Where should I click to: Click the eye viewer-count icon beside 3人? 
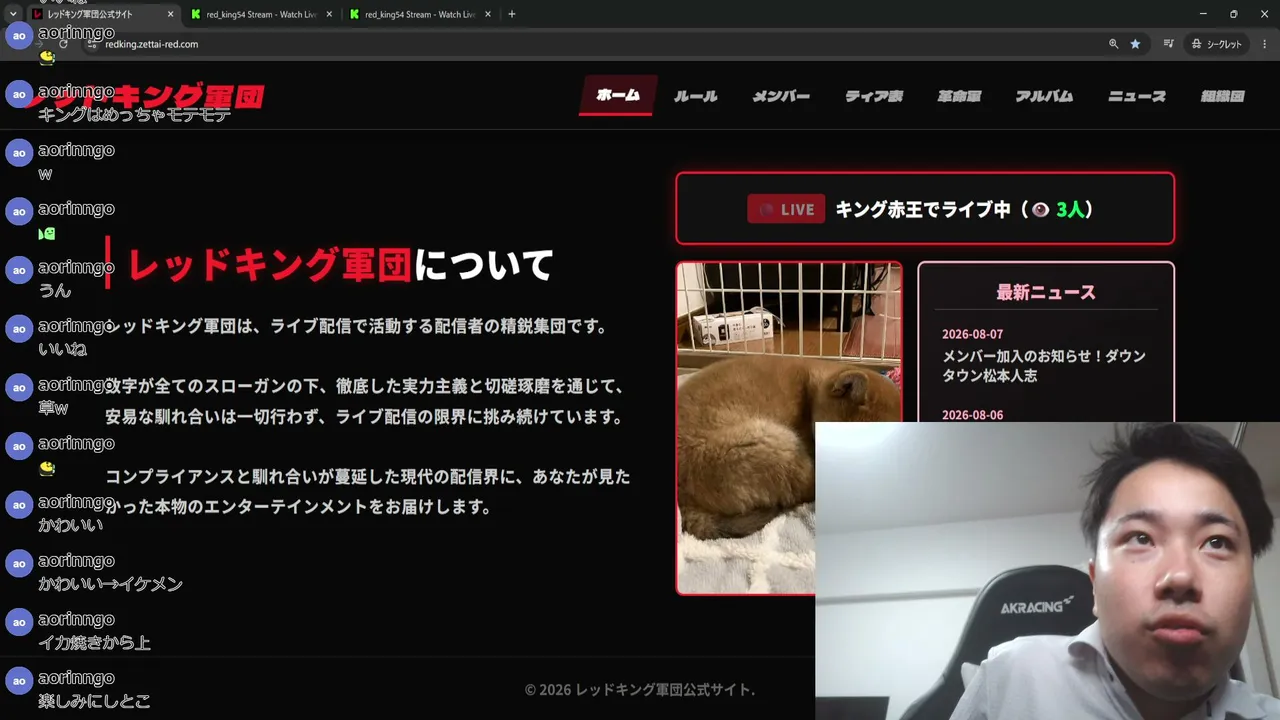pos(1040,209)
